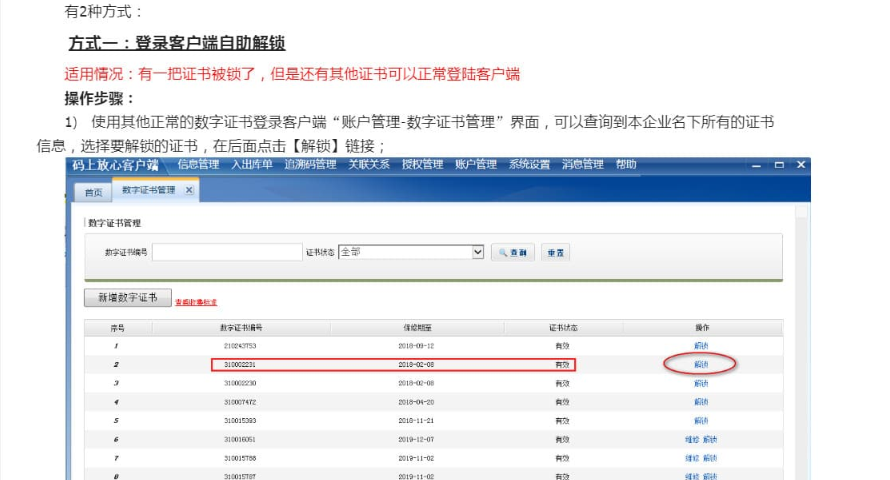
Task: Click the heading 方式一：登录客户端自助解锁
Action: (177, 43)
